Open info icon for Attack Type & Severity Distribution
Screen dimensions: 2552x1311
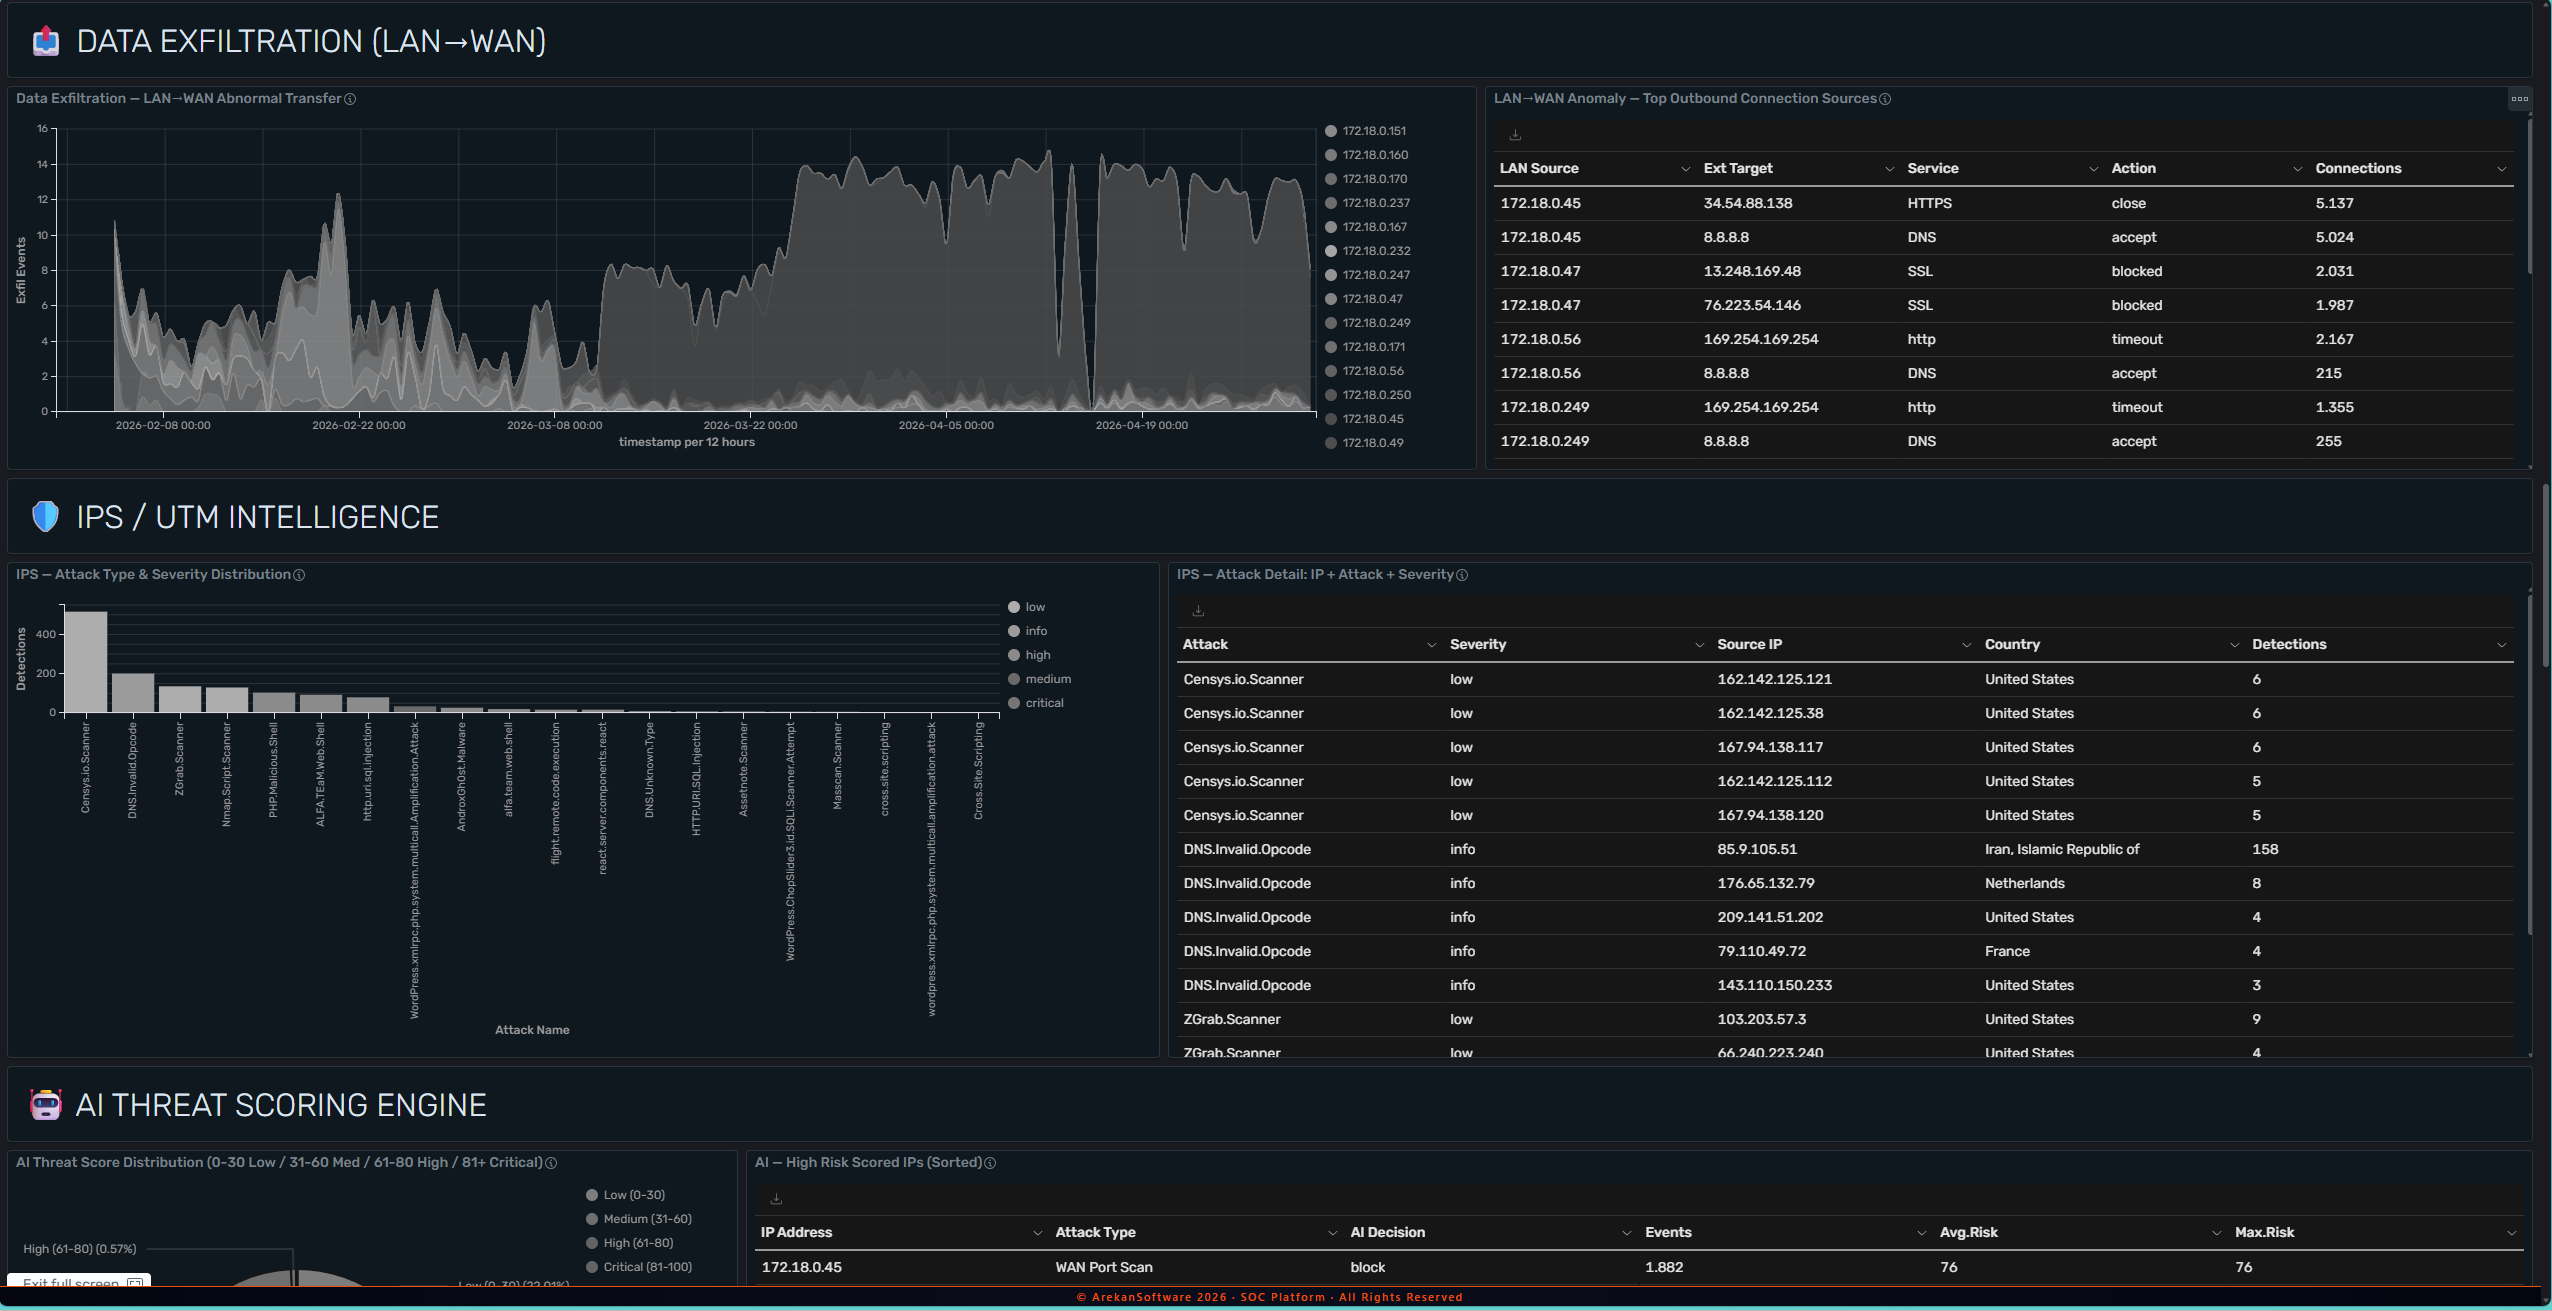[x=299, y=575]
